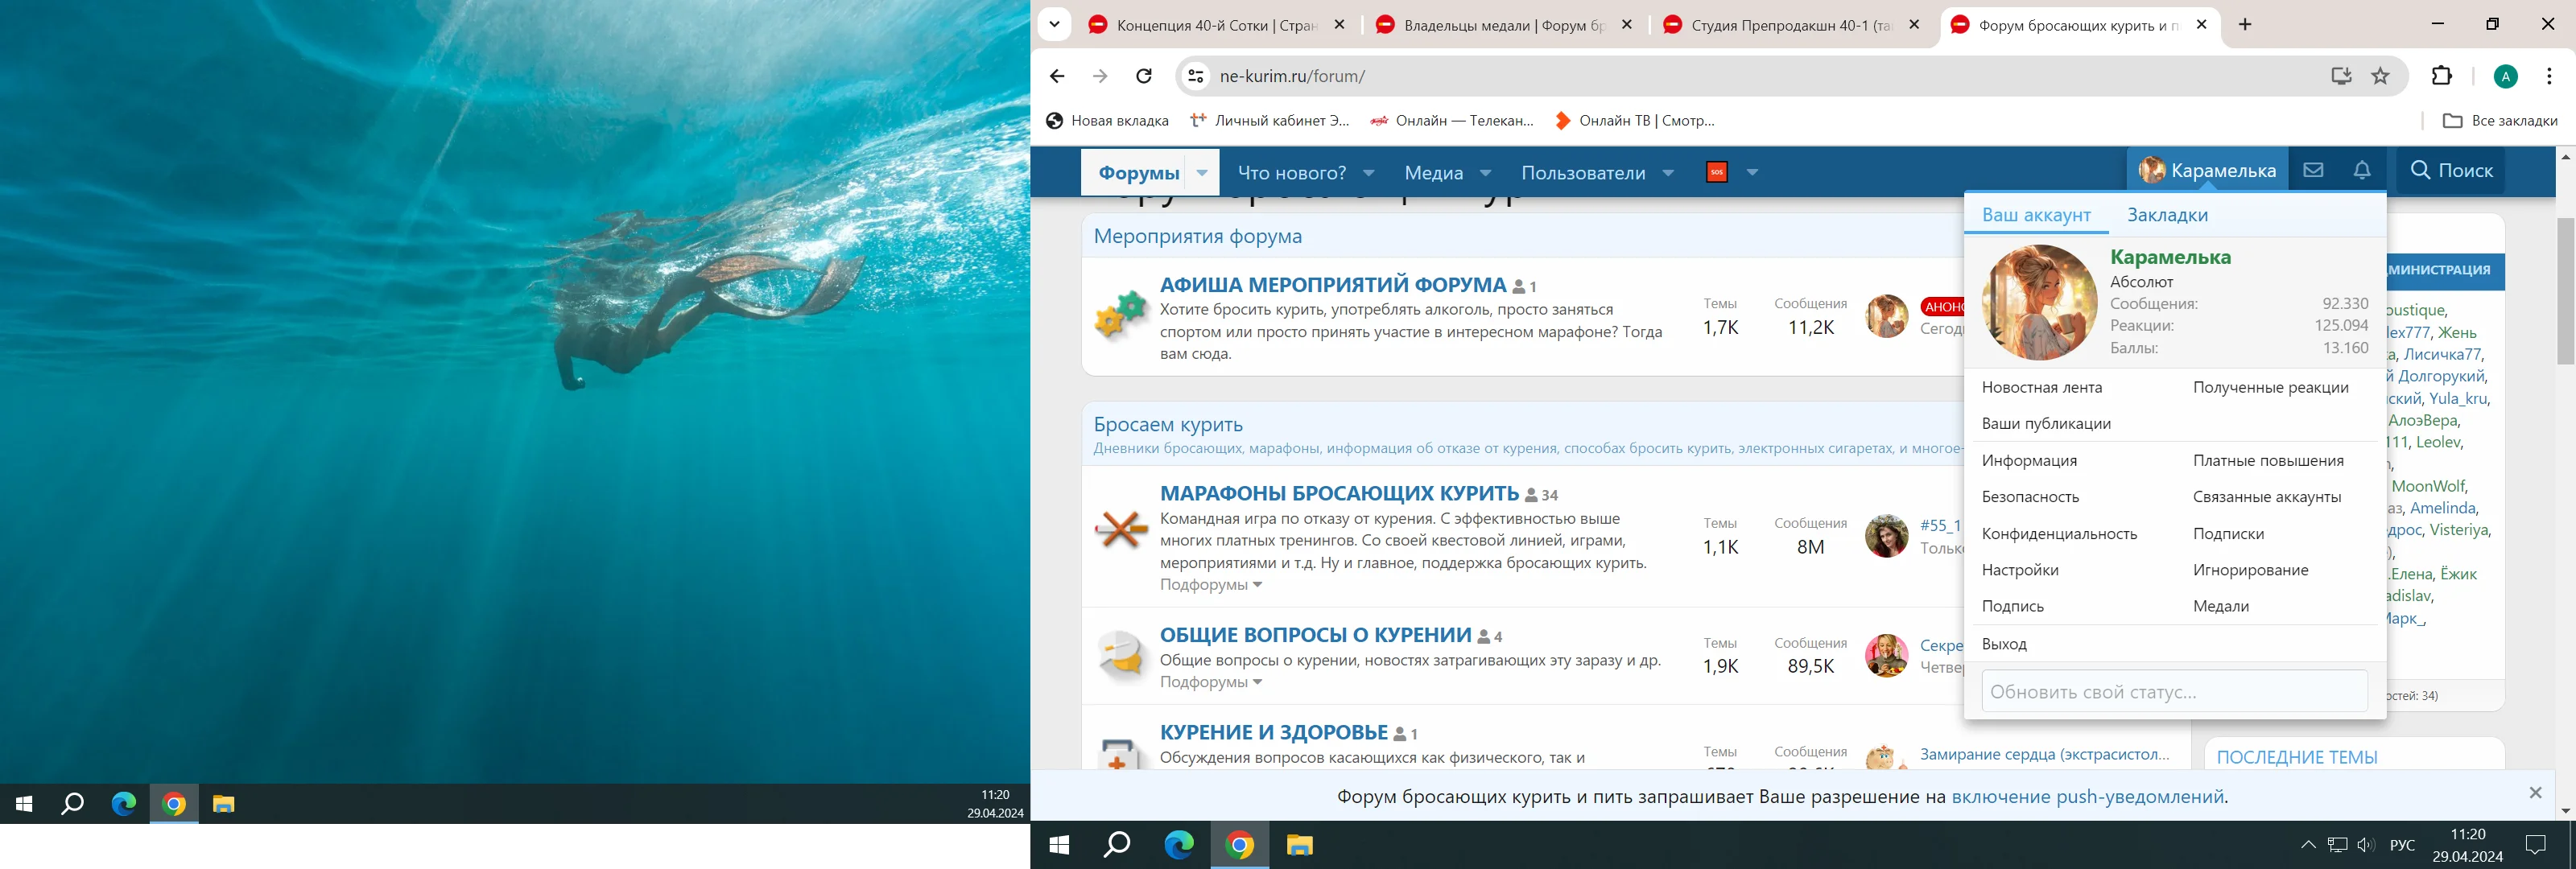The image size is (2576, 869).
Task: Expand the Что нового? dropdown arrow
Action: pyautogui.click(x=1369, y=173)
